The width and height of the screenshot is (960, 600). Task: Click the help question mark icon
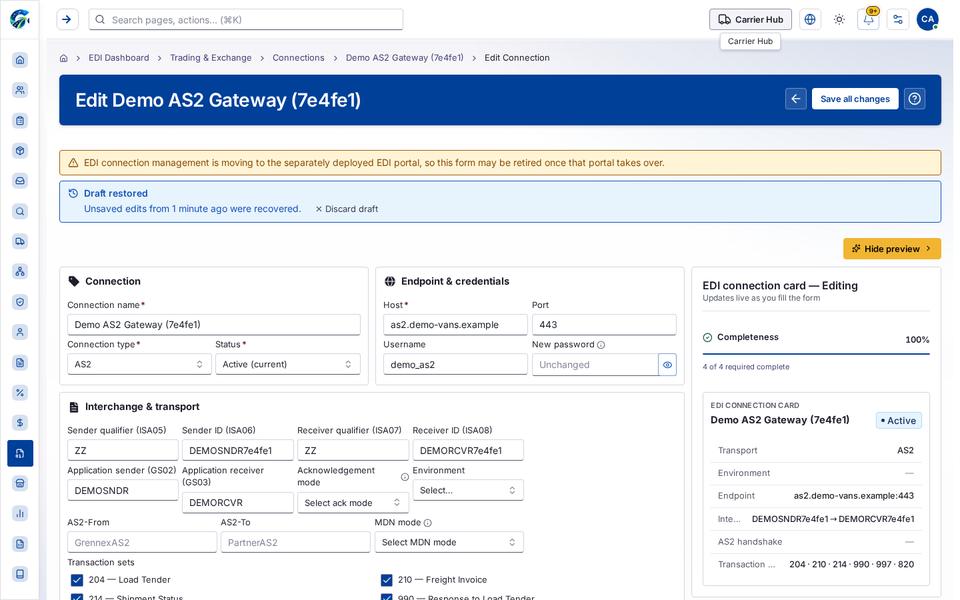(914, 99)
